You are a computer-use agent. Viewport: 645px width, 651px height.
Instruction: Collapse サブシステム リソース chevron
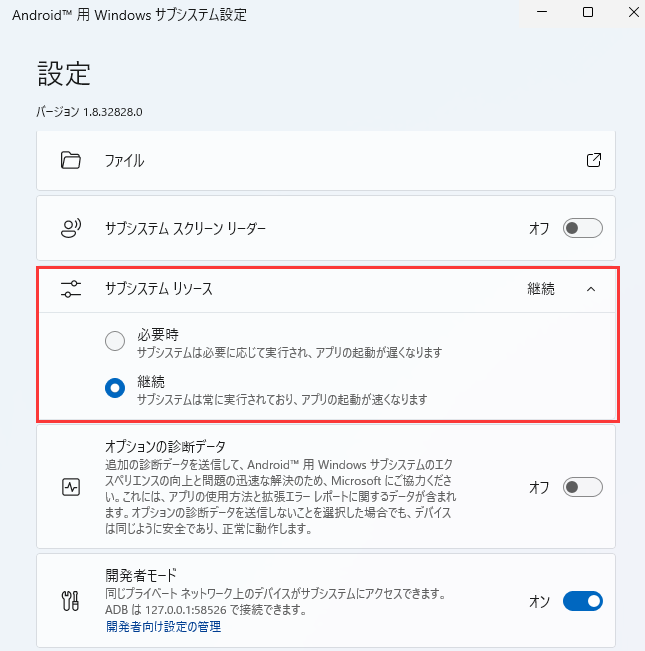(591, 289)
